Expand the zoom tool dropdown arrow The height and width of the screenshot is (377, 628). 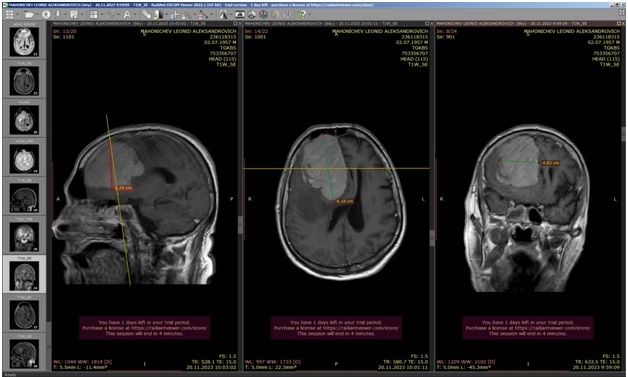tap(195, 14)
